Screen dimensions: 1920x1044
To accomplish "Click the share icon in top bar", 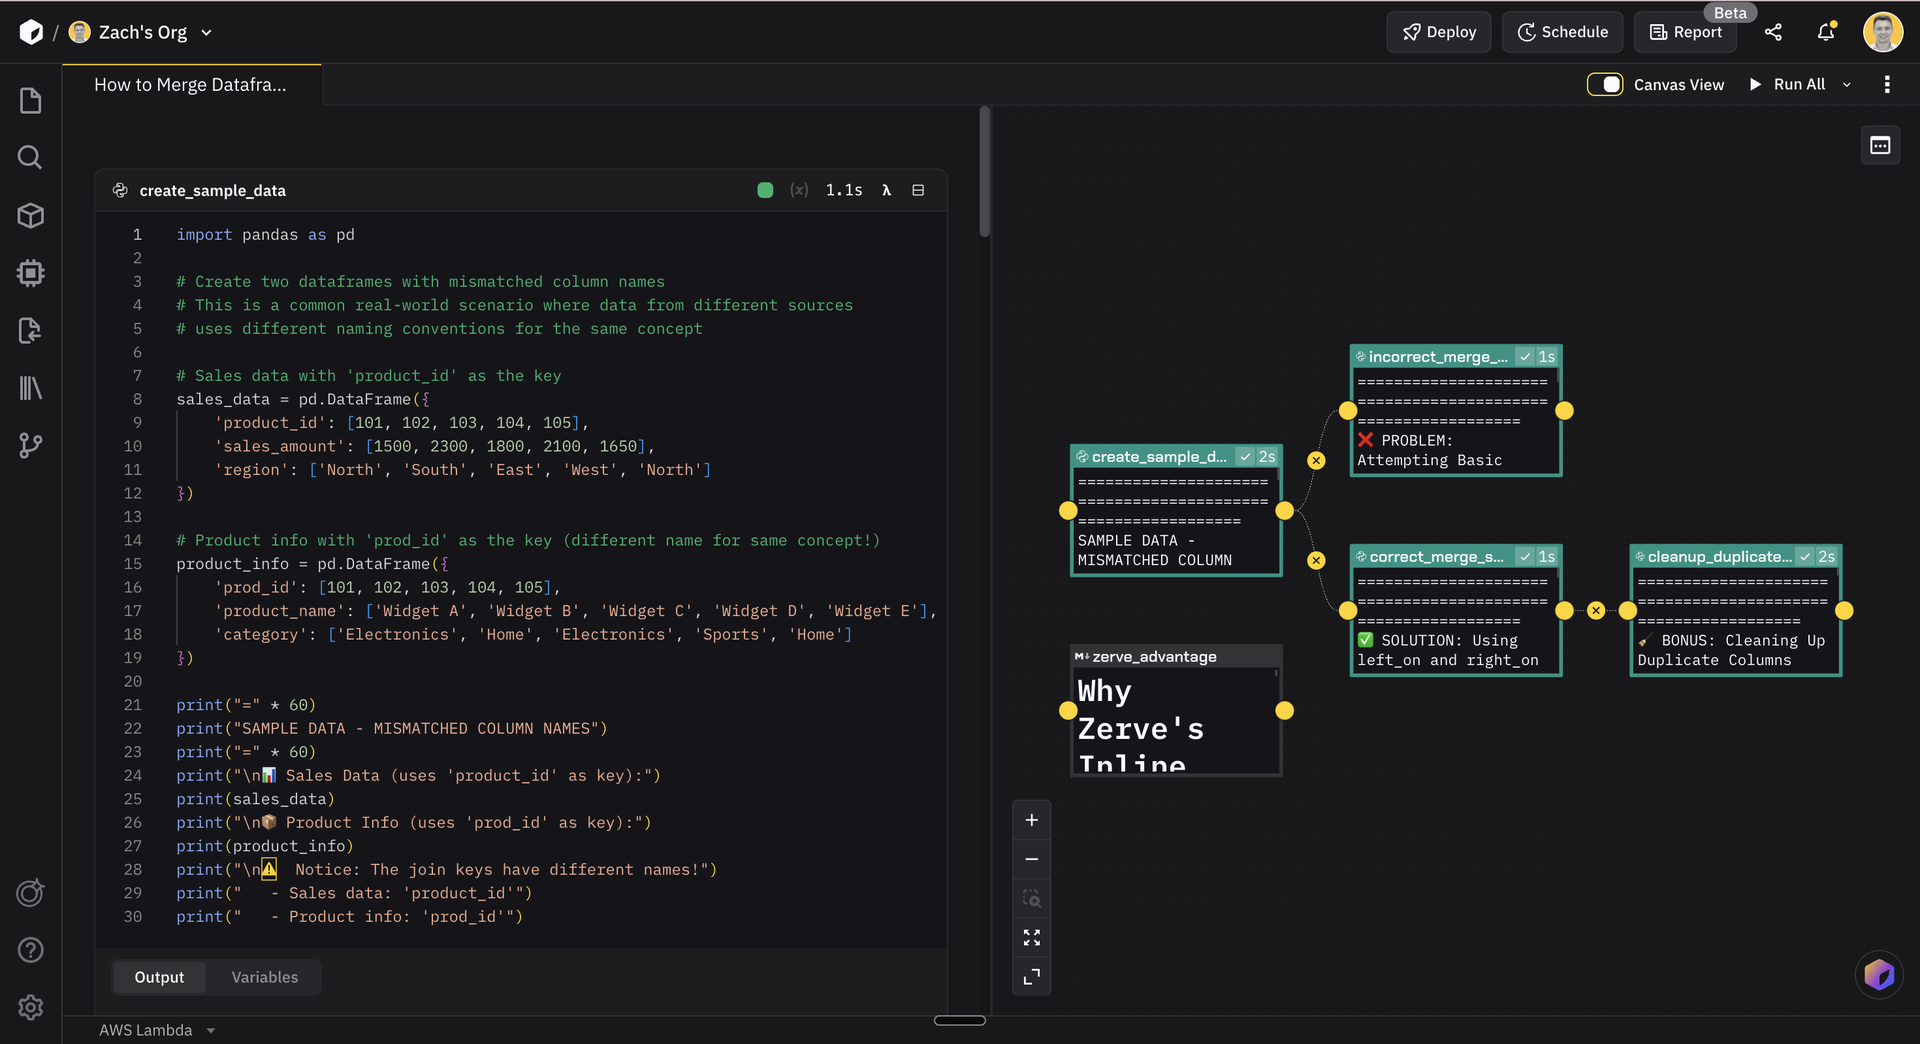I will 1773,32.
